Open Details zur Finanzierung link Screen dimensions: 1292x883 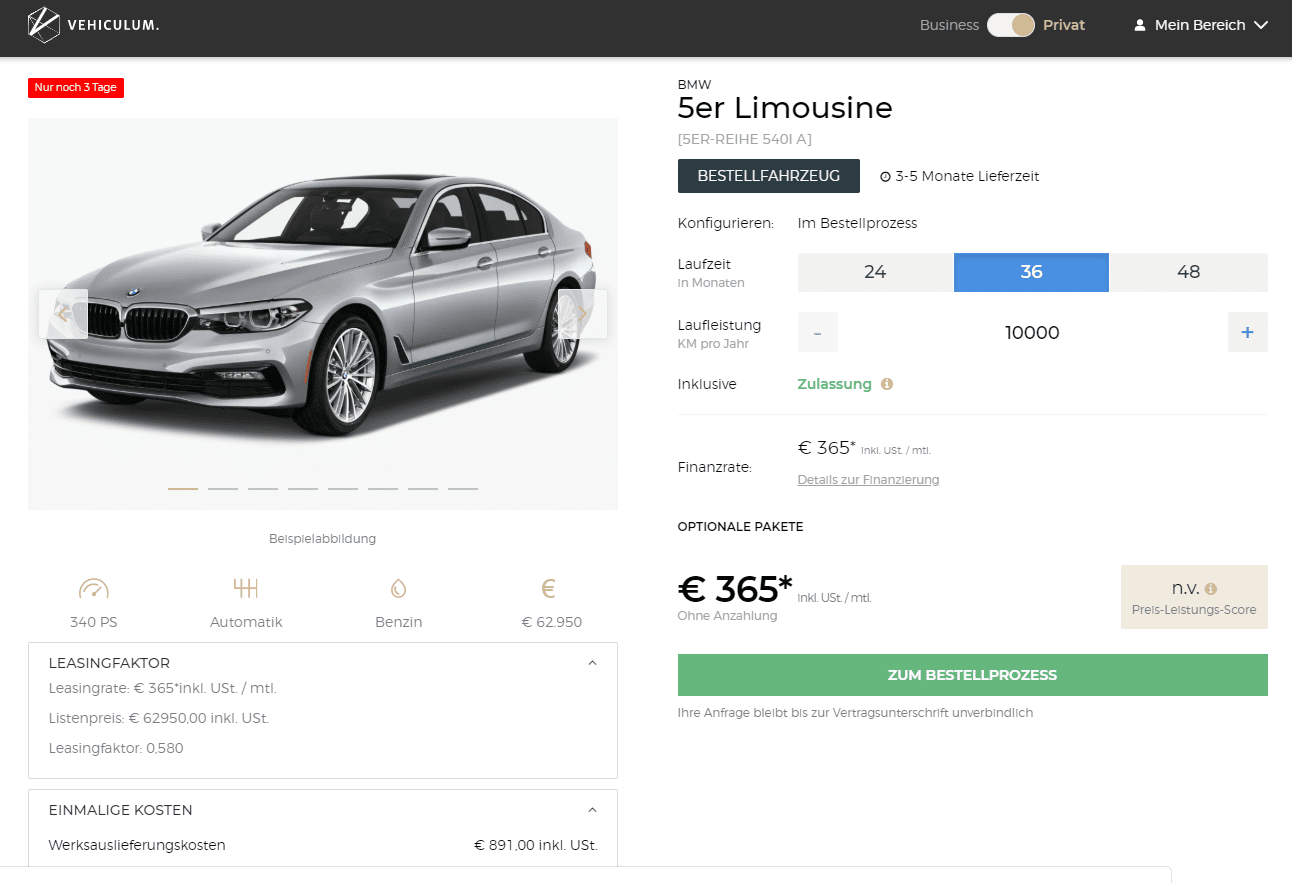coord(868,480)
